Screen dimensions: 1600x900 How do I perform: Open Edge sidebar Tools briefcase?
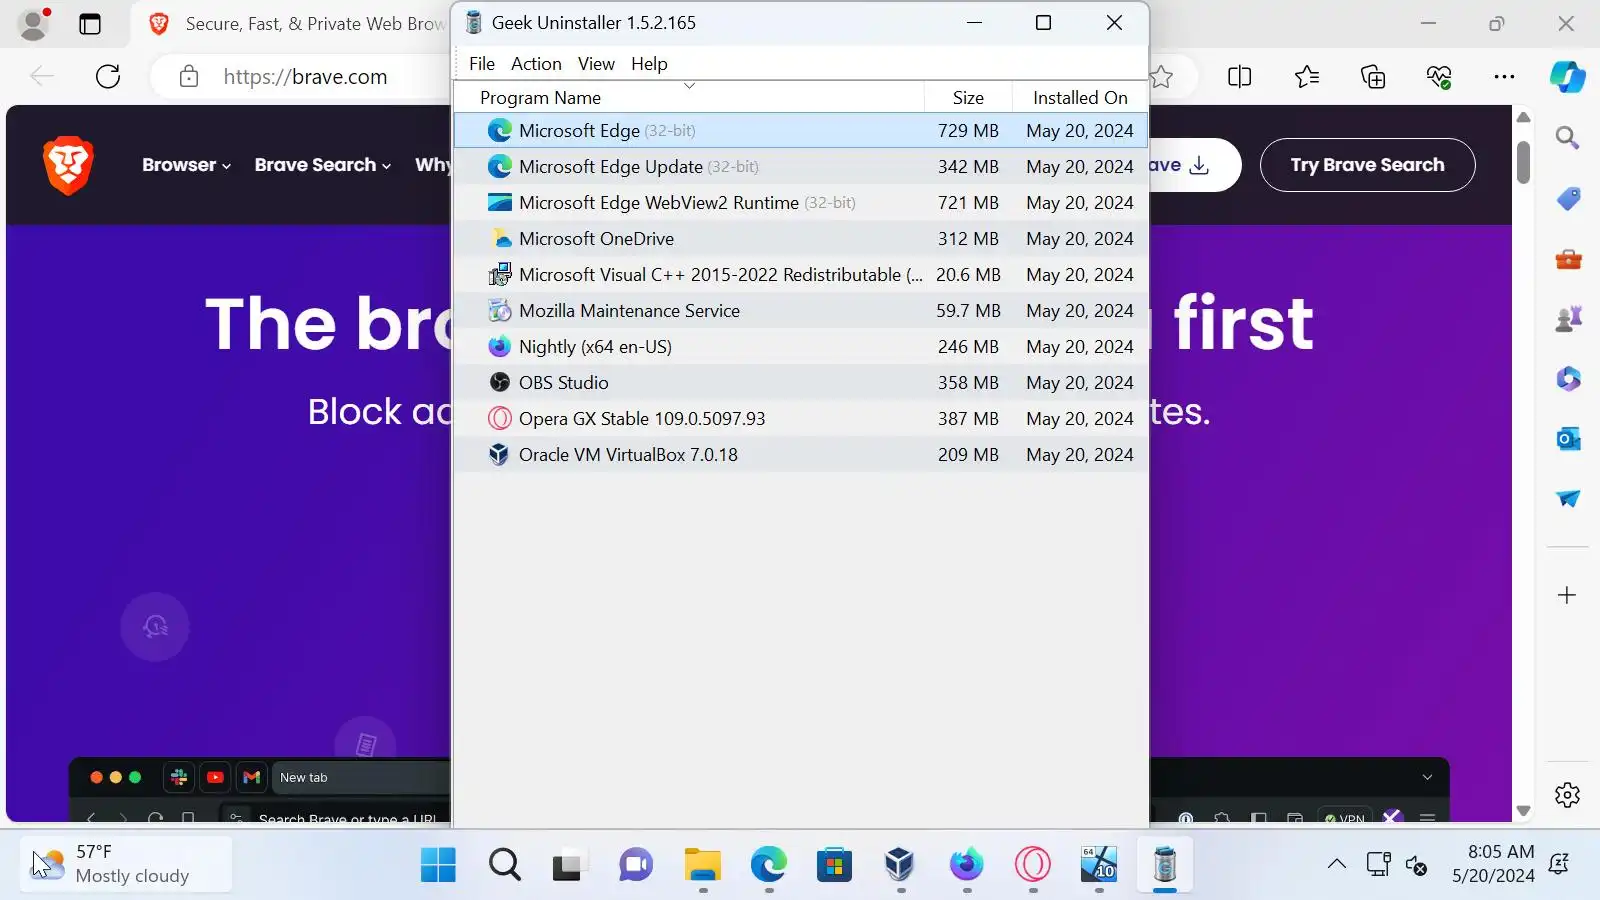[x=1567, y=260]
